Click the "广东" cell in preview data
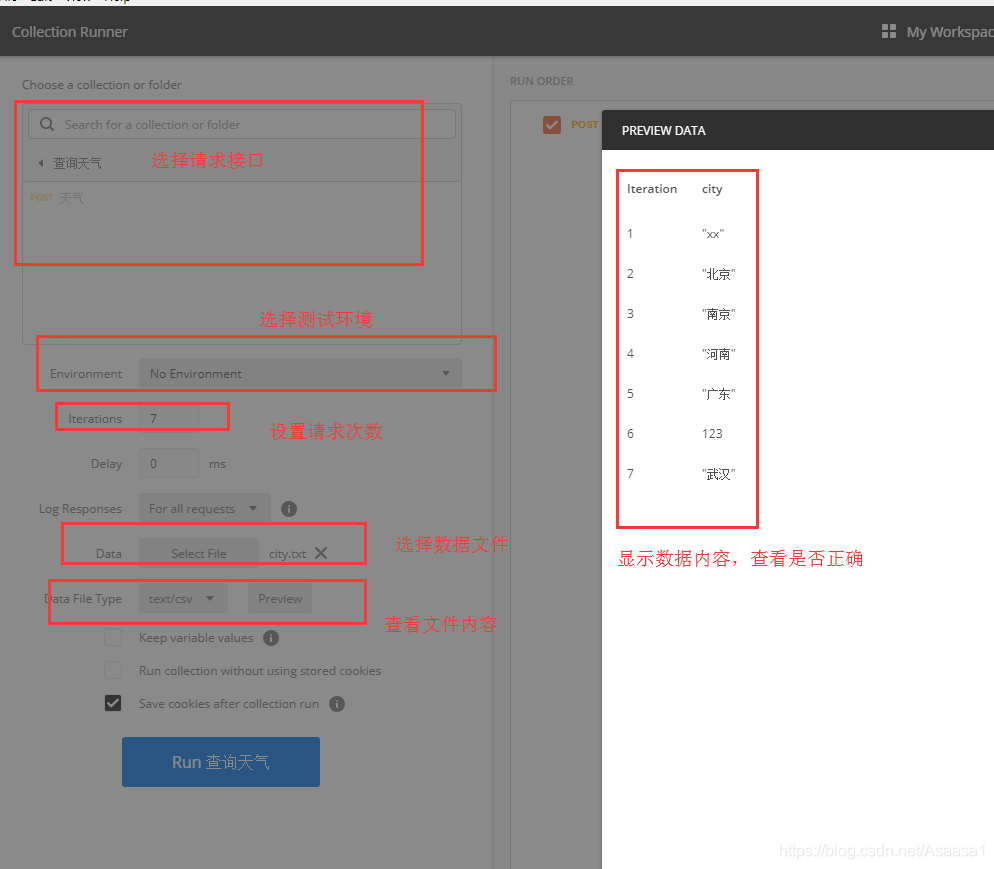 718,394
